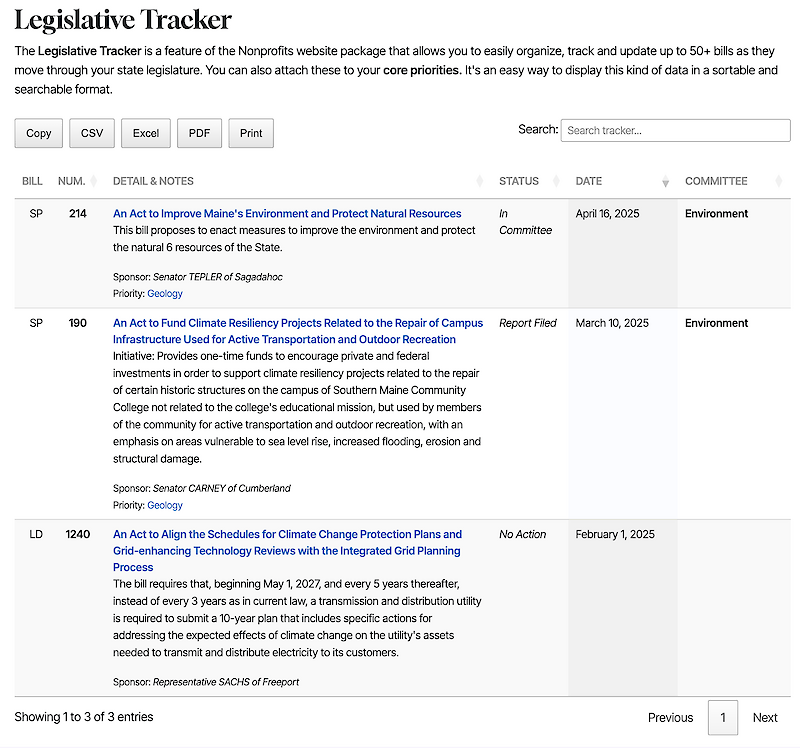Click the SP cell in row 214
Viewport: 800px width, 748px height.
[36, 214]
